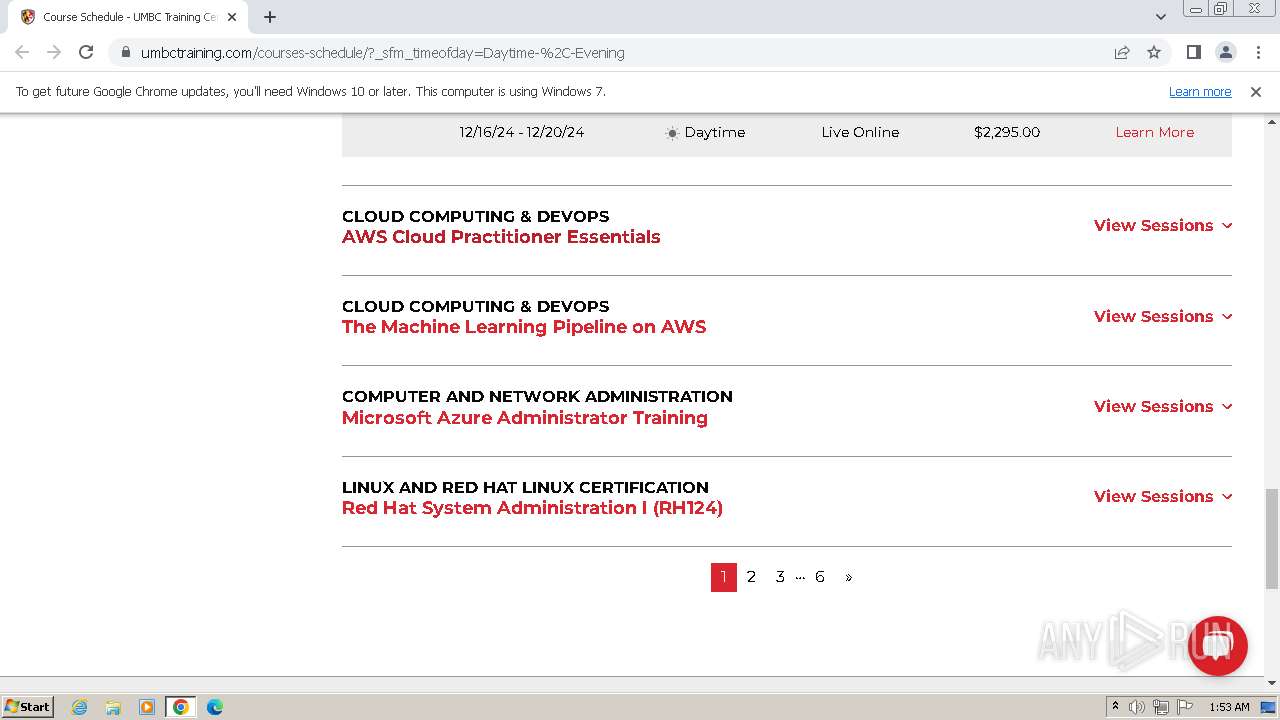Image resolution: width=1280 pixels, height=720 pixels.
Task: Open the Chrome profile menu
Action: (1225, 52)
